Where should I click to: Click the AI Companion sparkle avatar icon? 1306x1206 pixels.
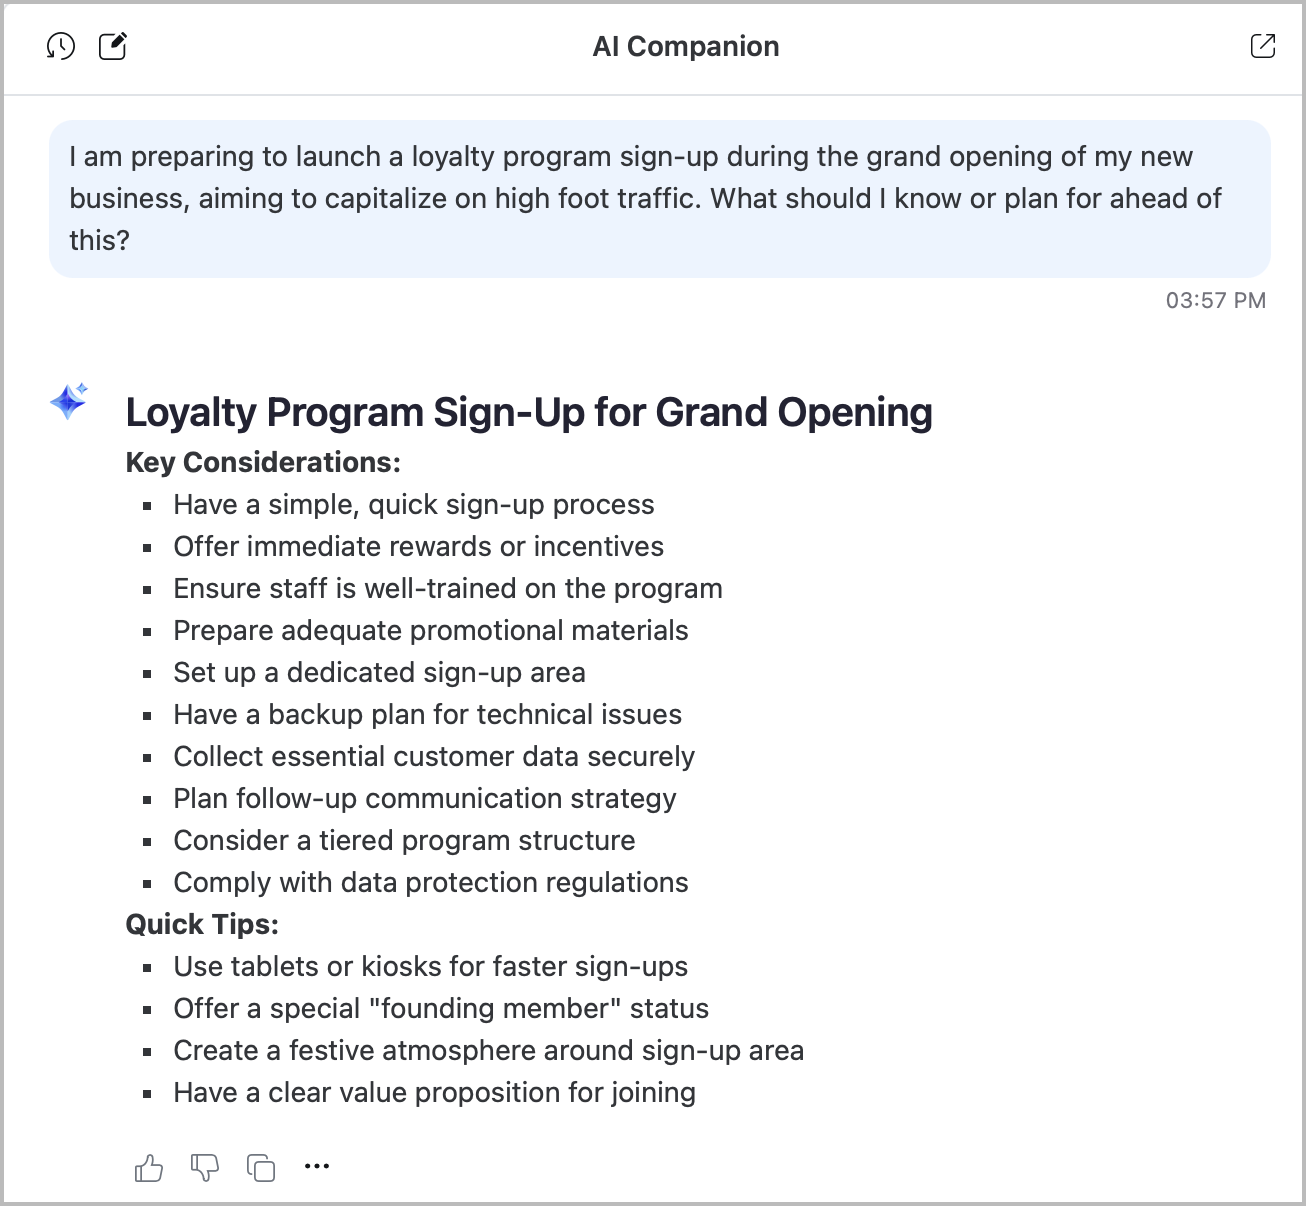67,403
